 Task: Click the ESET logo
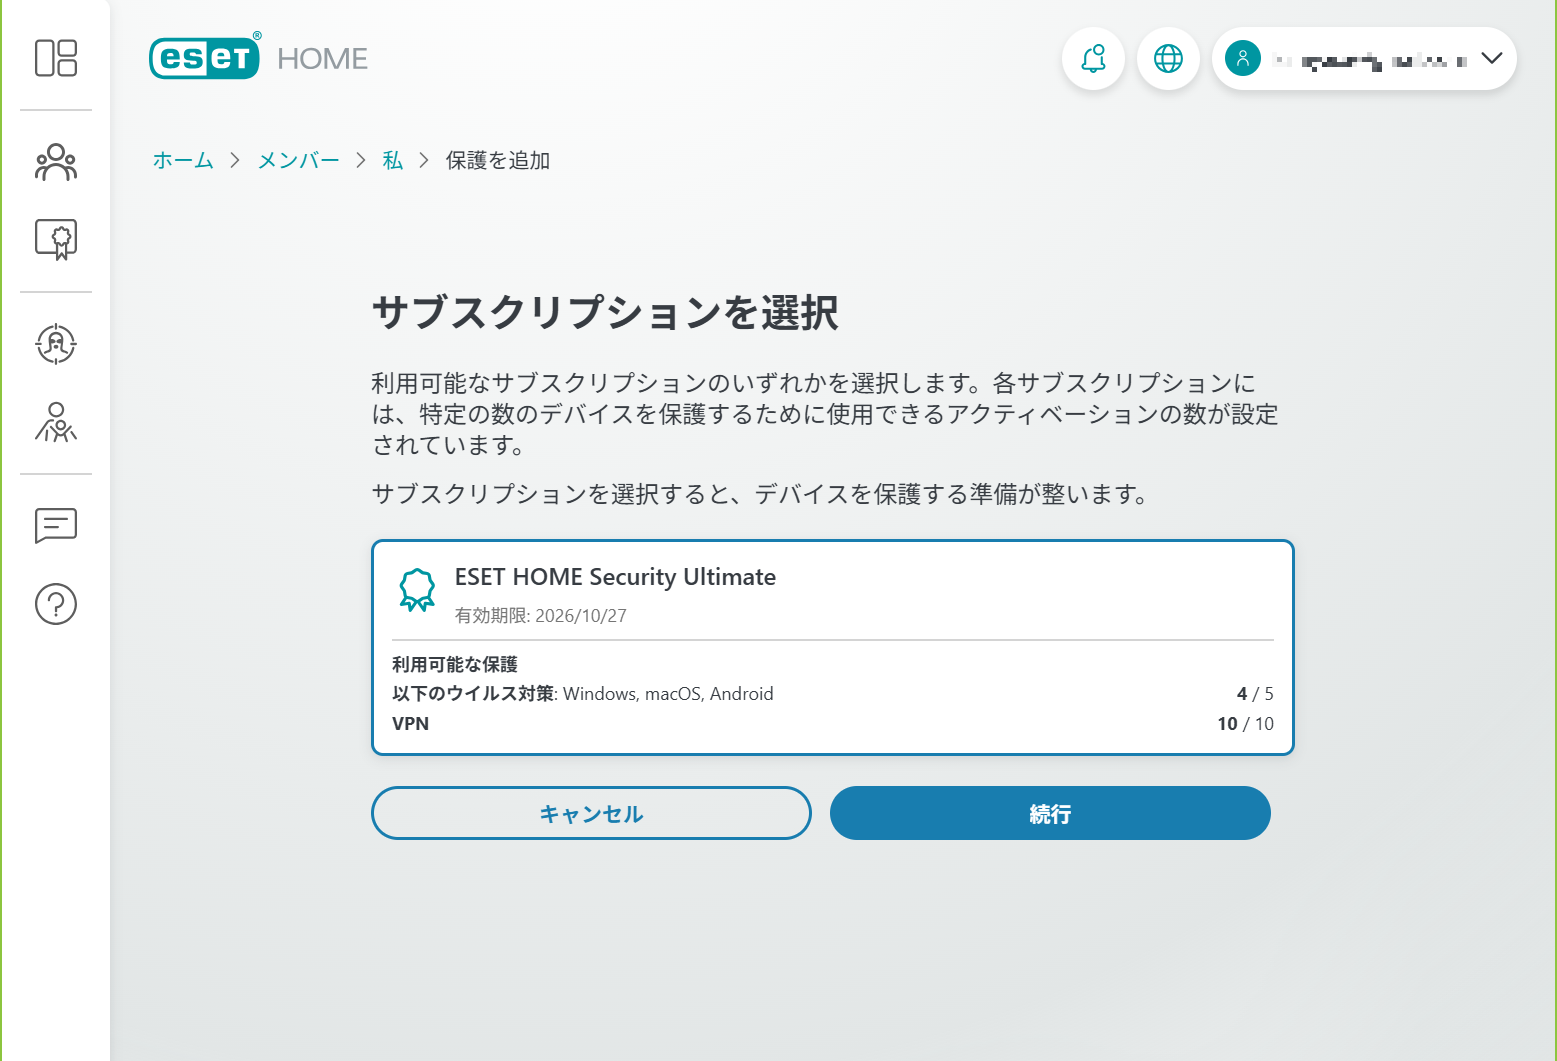pos(205,57)
